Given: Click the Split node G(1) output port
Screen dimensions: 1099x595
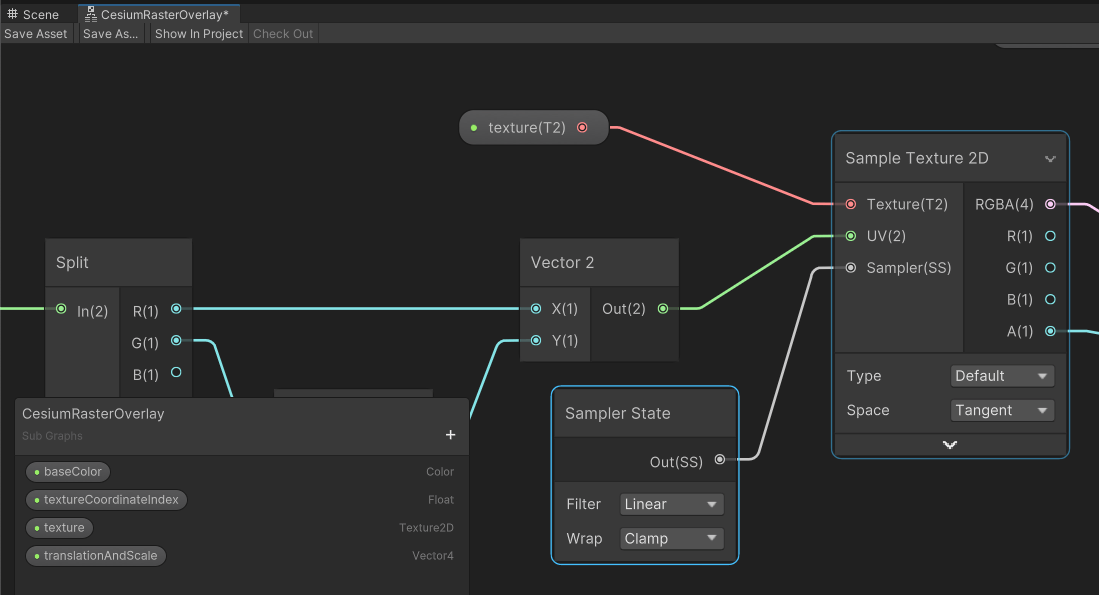Looking at the screenshot, I should click(x=177, y=341).
